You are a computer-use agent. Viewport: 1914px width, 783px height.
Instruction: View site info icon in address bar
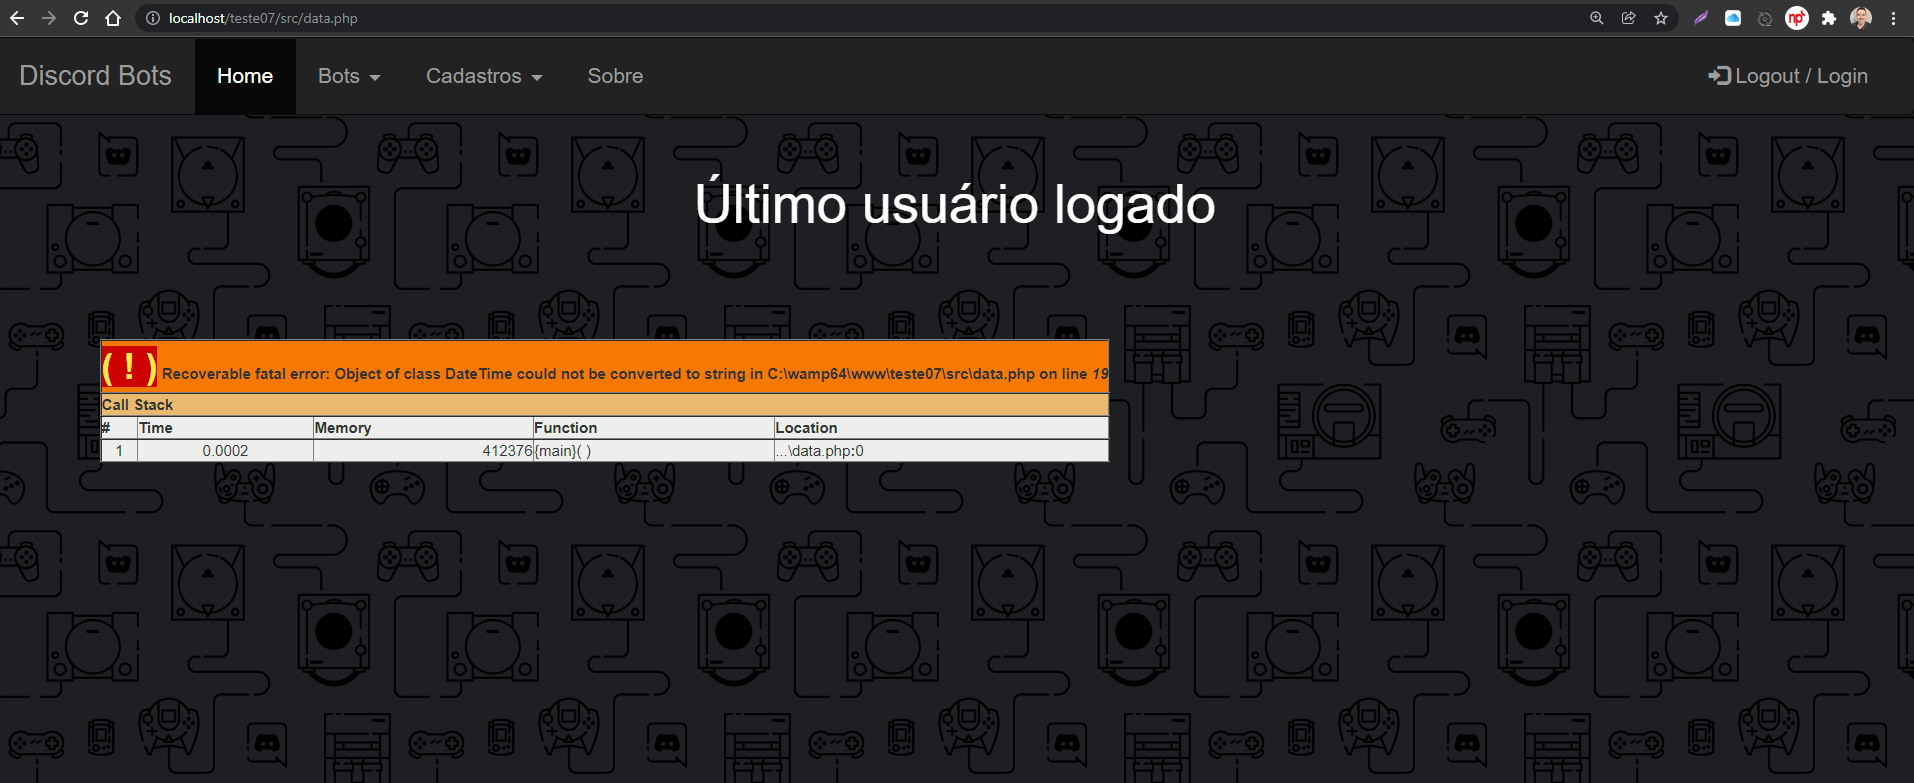click(x=153, y=18)
